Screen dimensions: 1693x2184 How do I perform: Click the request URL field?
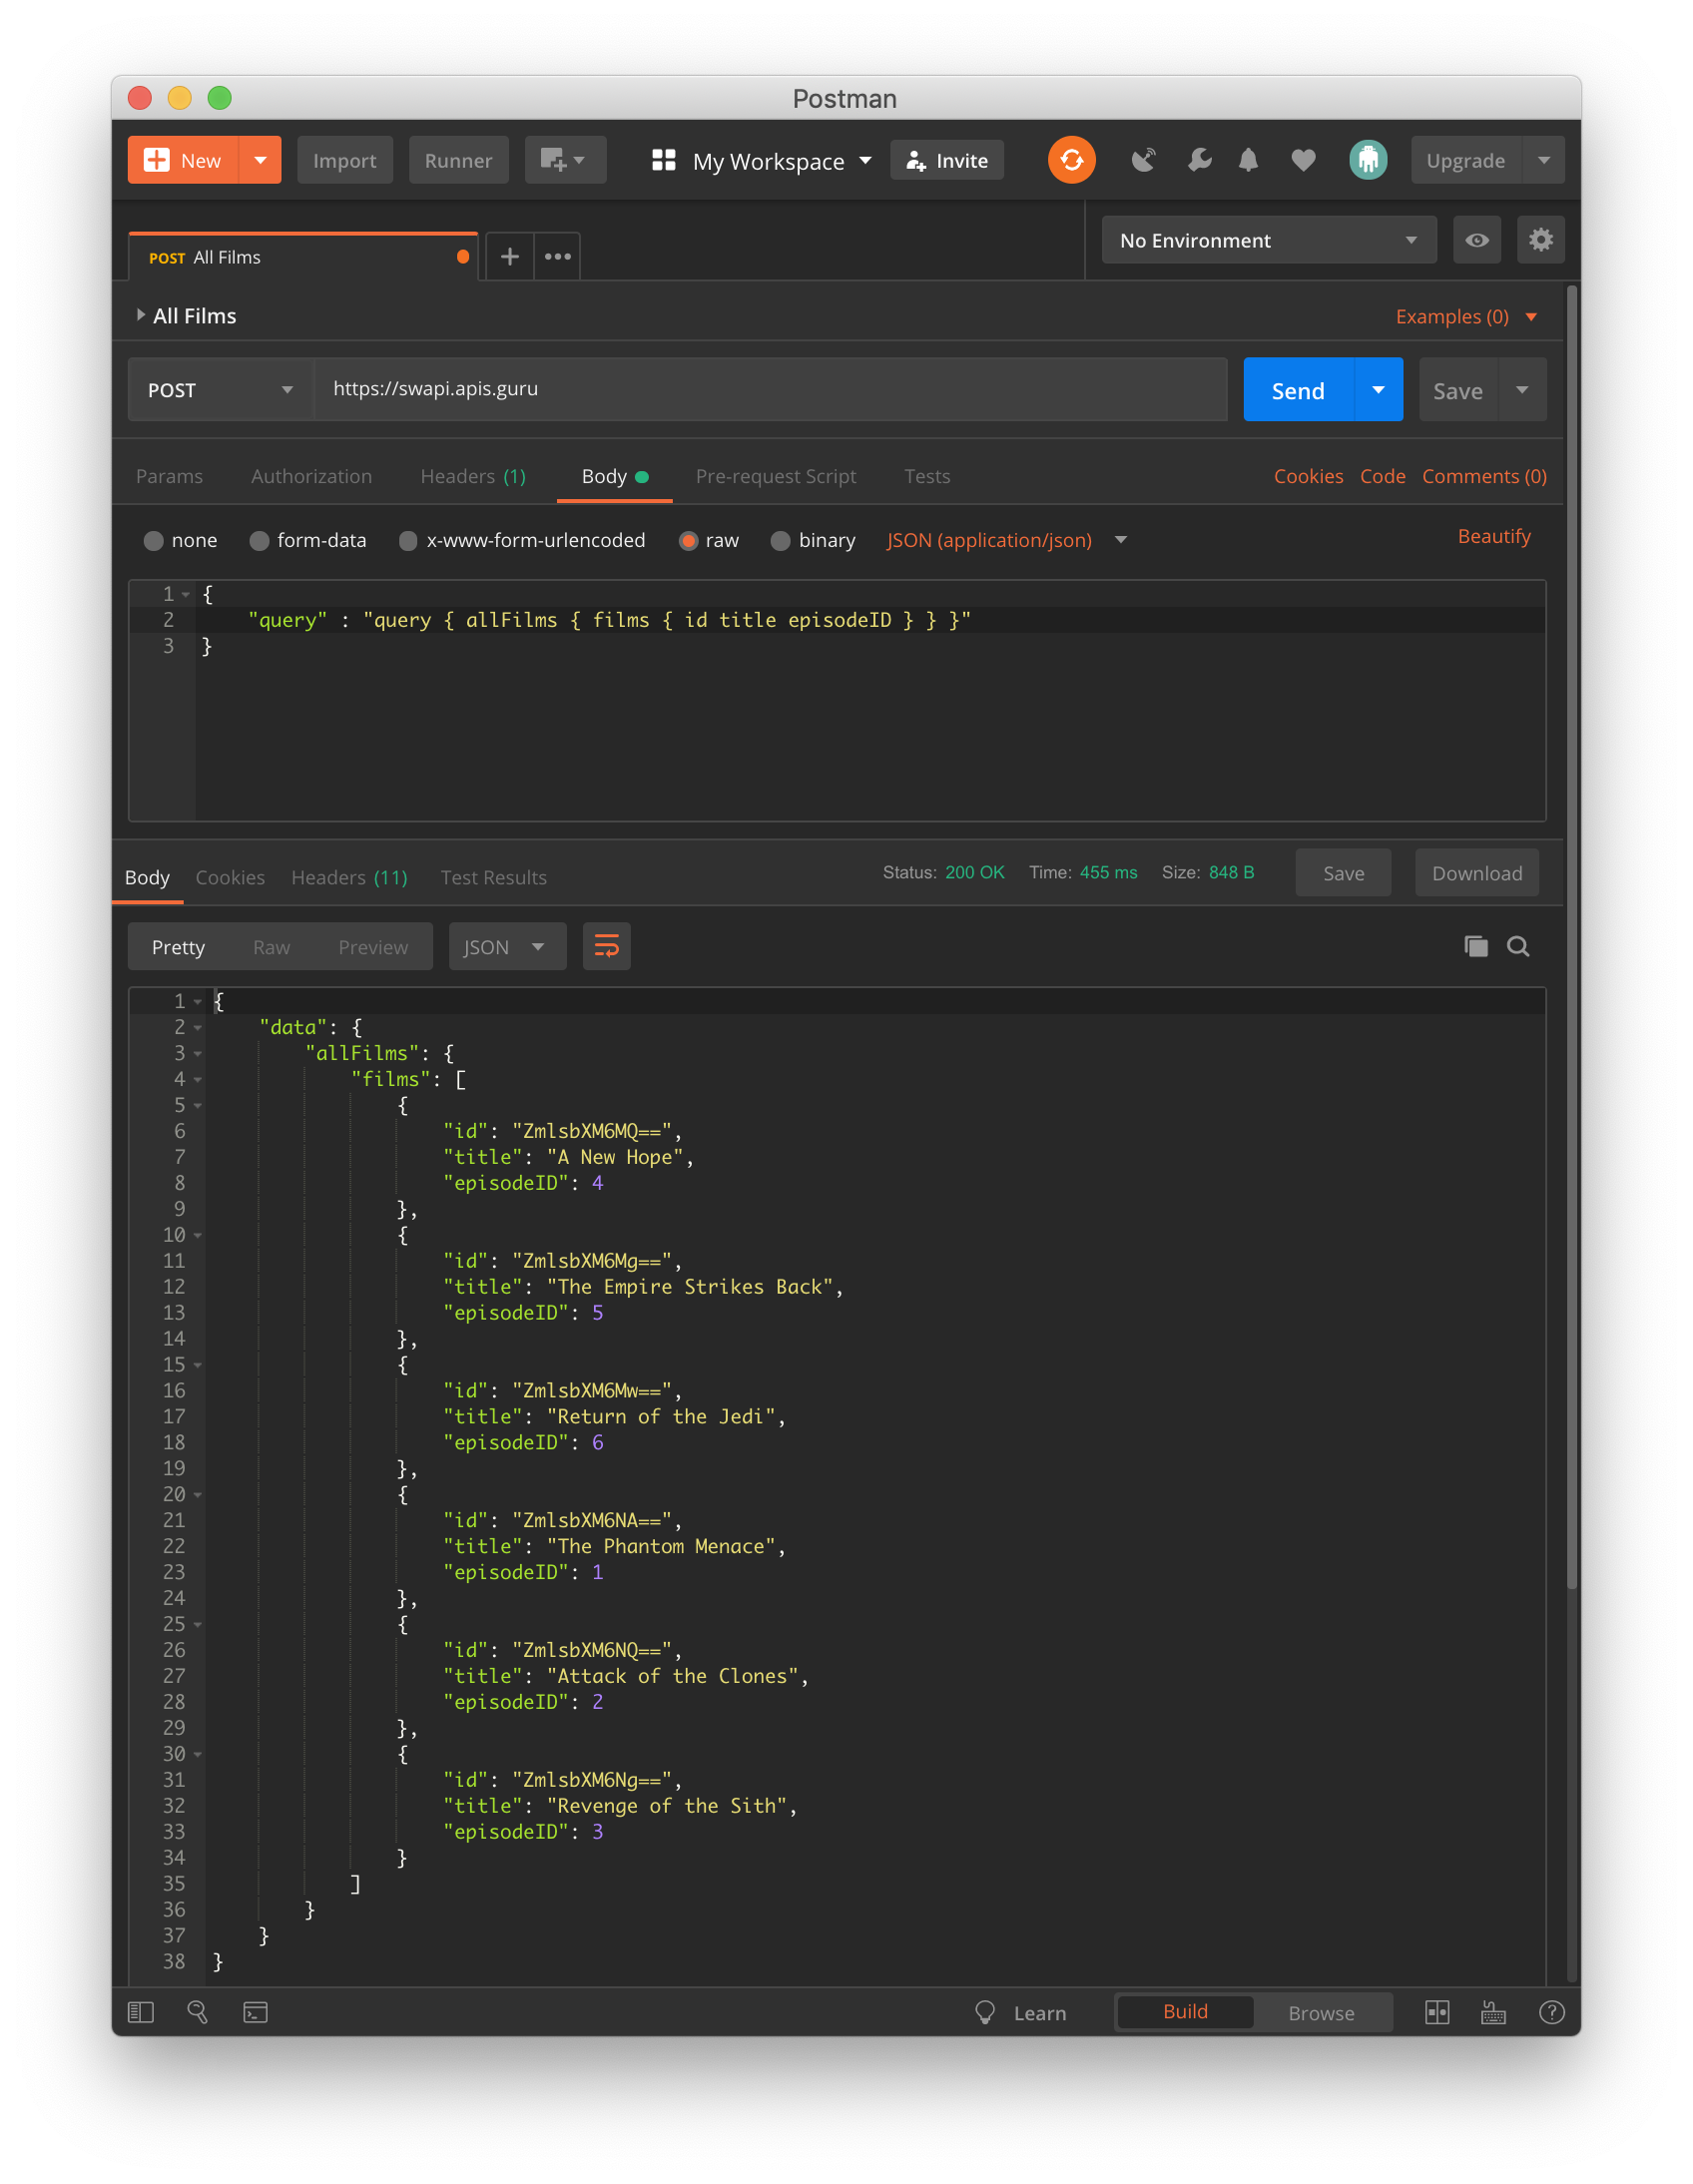771,389
